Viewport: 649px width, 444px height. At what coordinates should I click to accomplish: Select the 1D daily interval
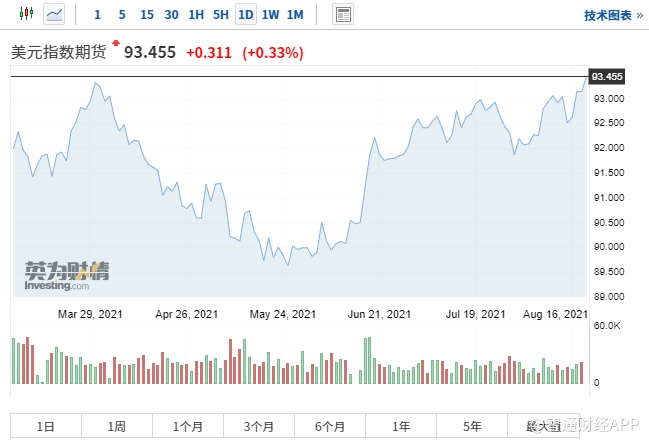(x=246, y=14)
